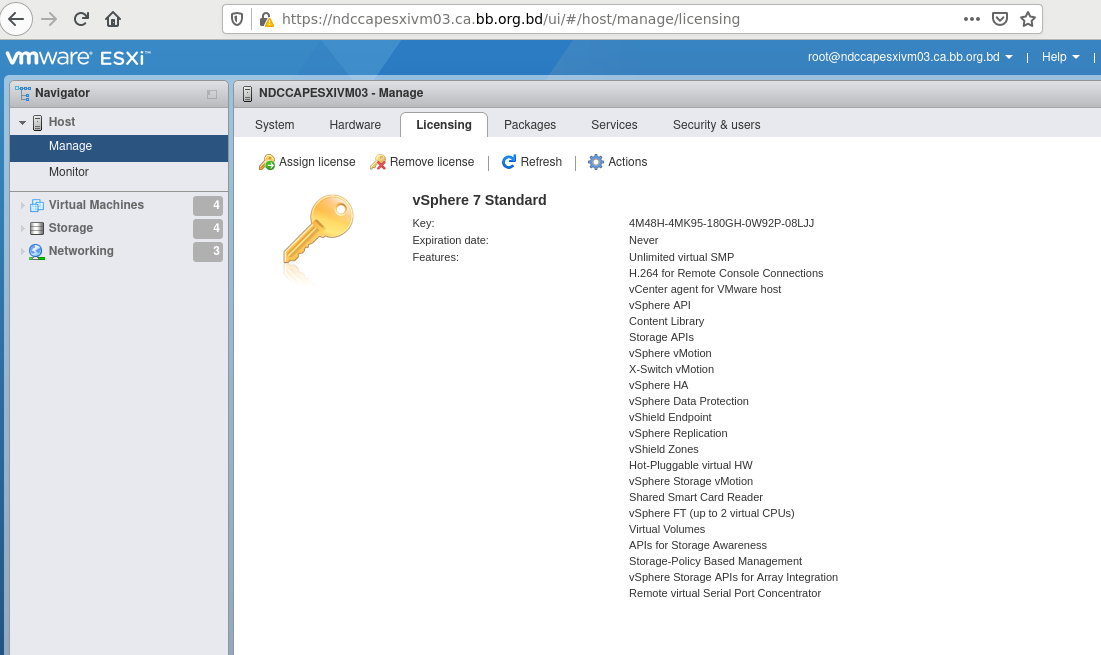
Task: Open the Help dropdown menu
Action: [x=1060, y=57]
